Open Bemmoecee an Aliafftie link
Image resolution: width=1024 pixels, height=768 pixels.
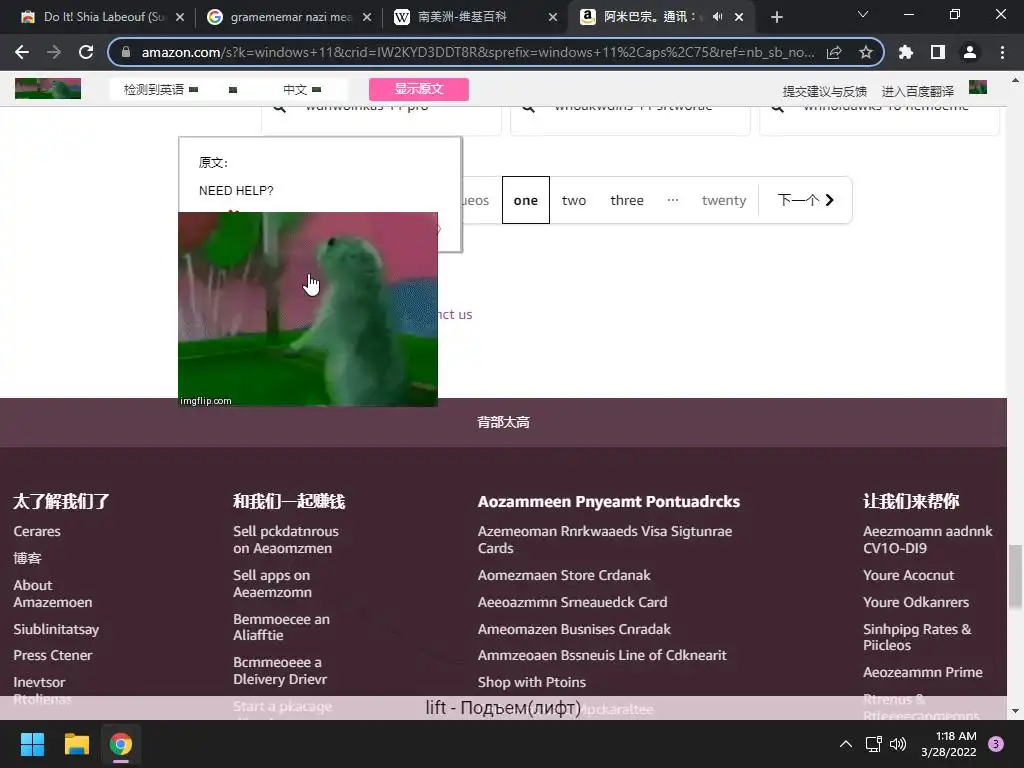[281, 627]
